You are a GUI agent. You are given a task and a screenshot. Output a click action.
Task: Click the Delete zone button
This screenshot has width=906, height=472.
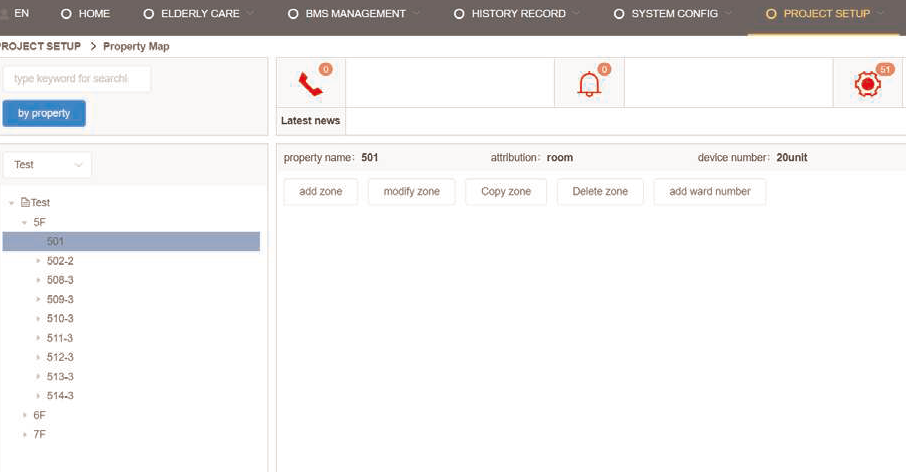pyautogui.click(x=600, y=192)
